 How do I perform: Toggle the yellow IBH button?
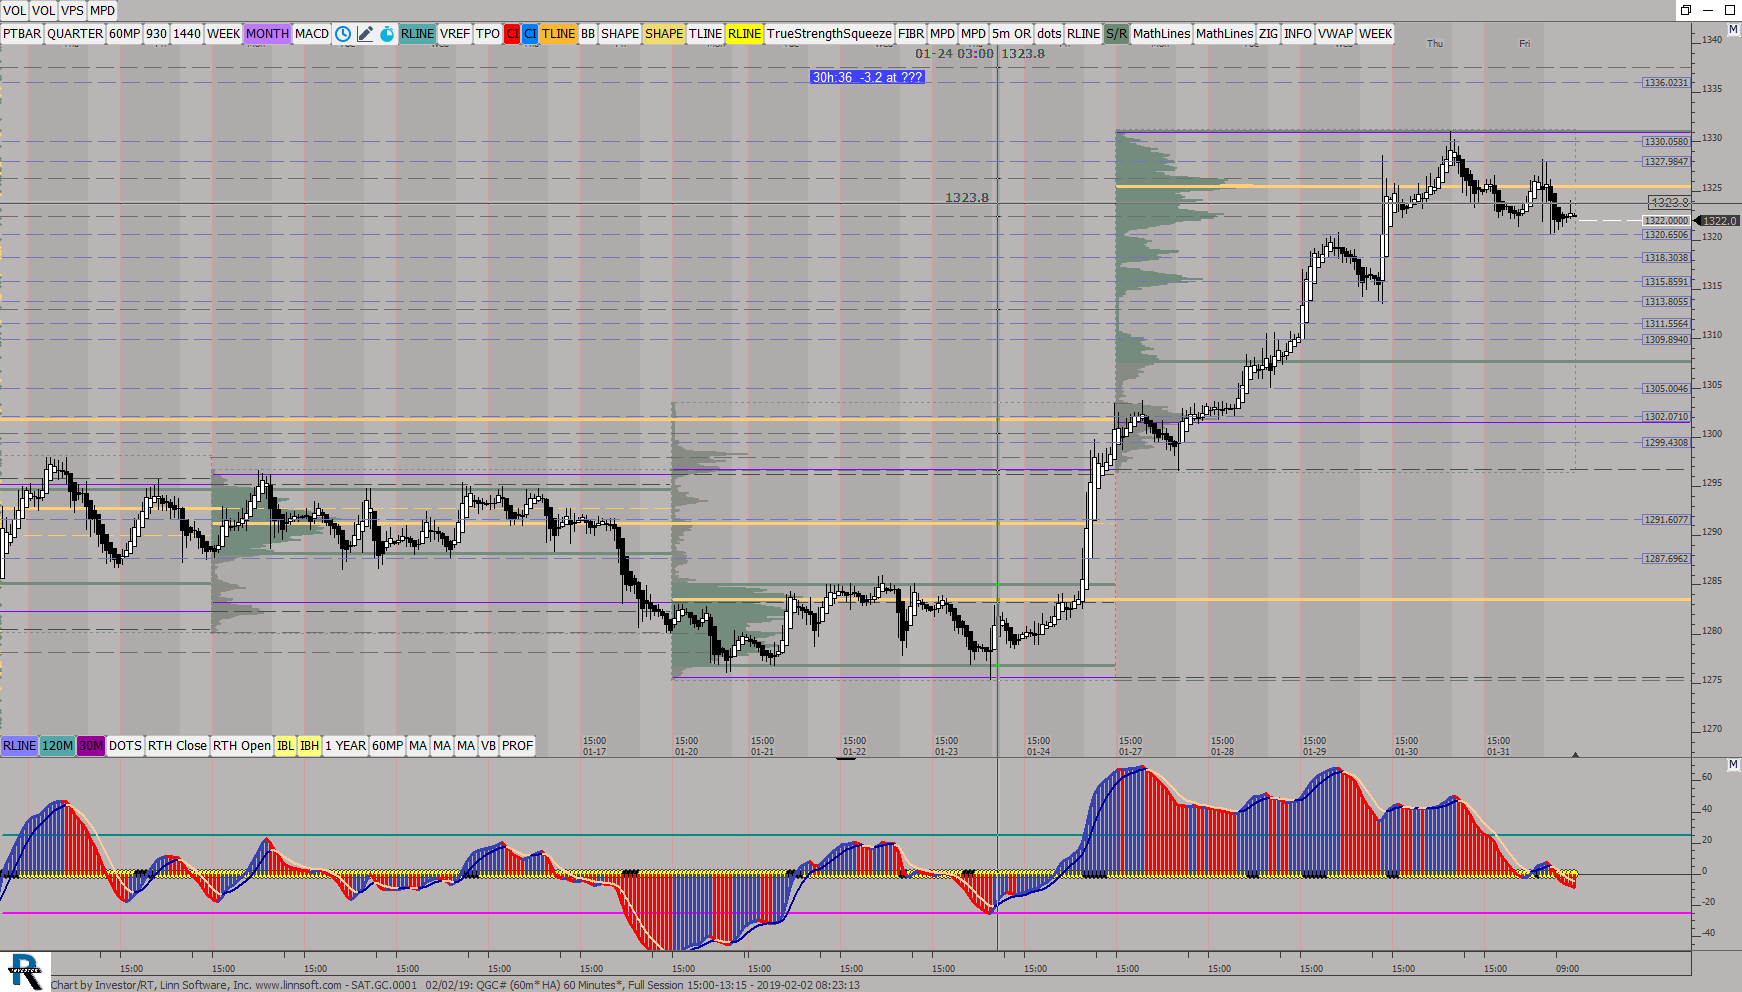(x=310, y=746)
